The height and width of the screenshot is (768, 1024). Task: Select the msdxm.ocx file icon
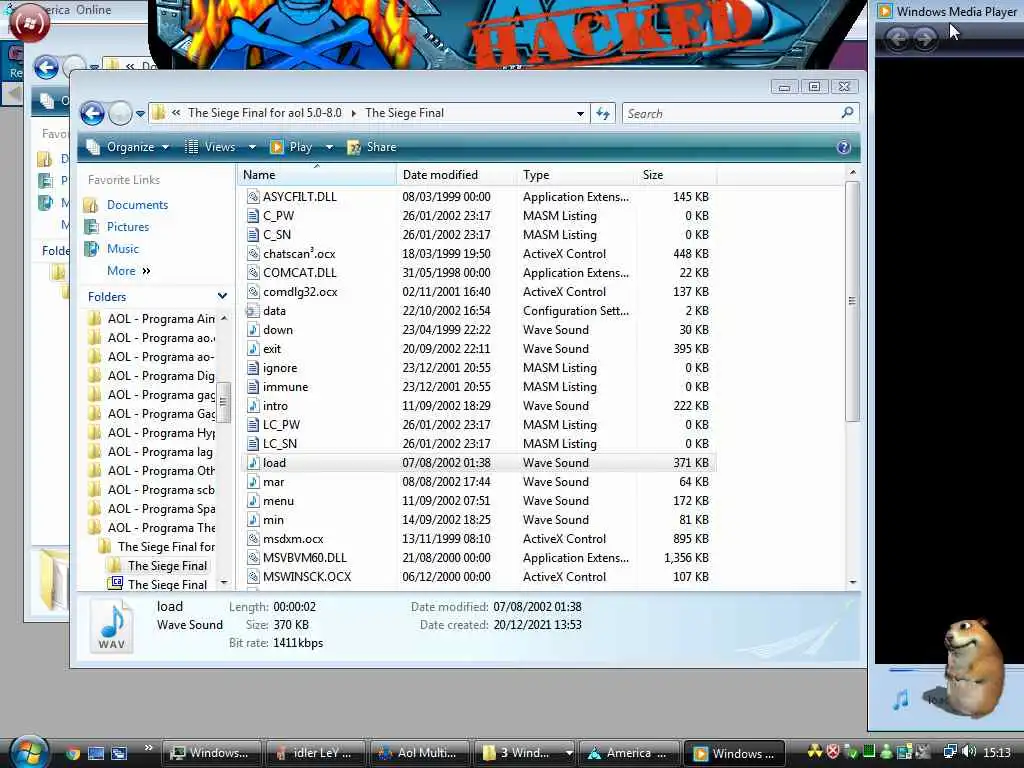[x=253, y=539]
